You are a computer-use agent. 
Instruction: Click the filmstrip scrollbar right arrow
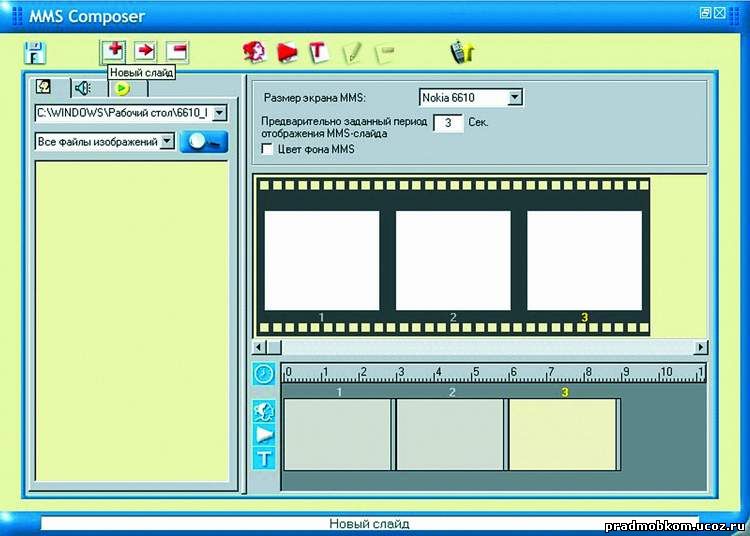pyautogui.click(x=701, y=347)
